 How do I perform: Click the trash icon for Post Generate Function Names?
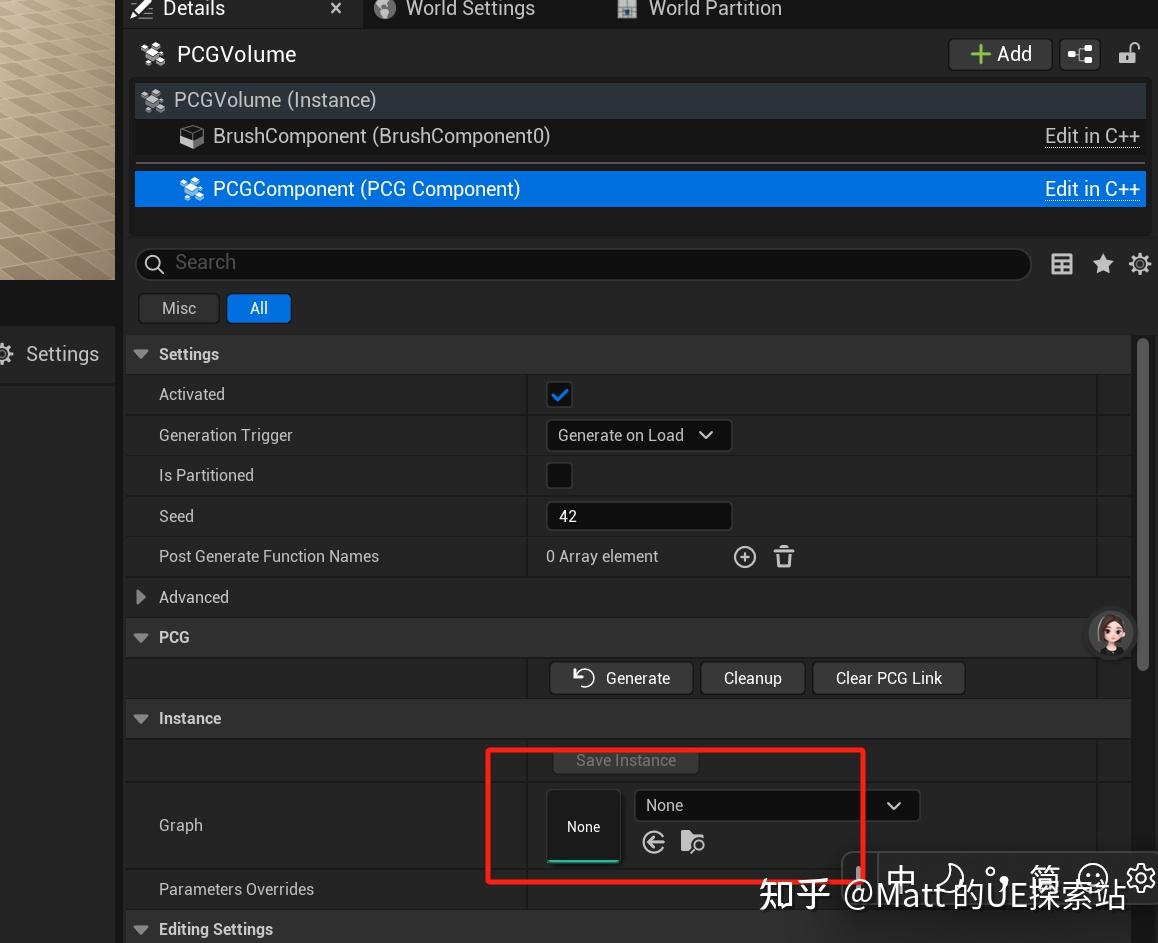[784, 556]
